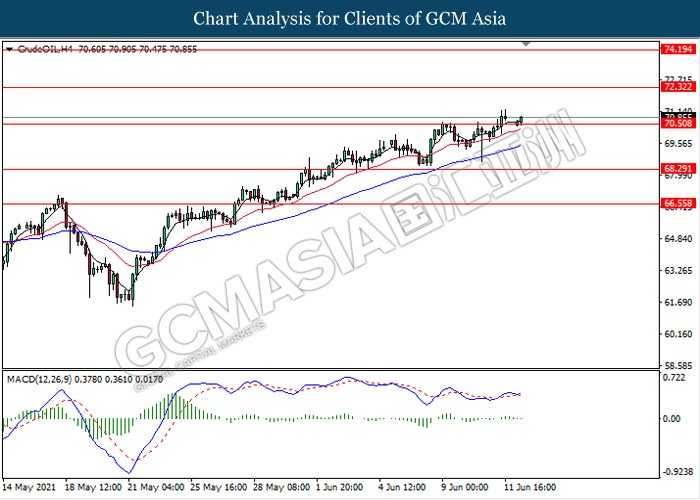This screenshot has width=700, height=500.
Task: Click the CrudeOIL,H4 symbol title text
Action: [45, 50]
